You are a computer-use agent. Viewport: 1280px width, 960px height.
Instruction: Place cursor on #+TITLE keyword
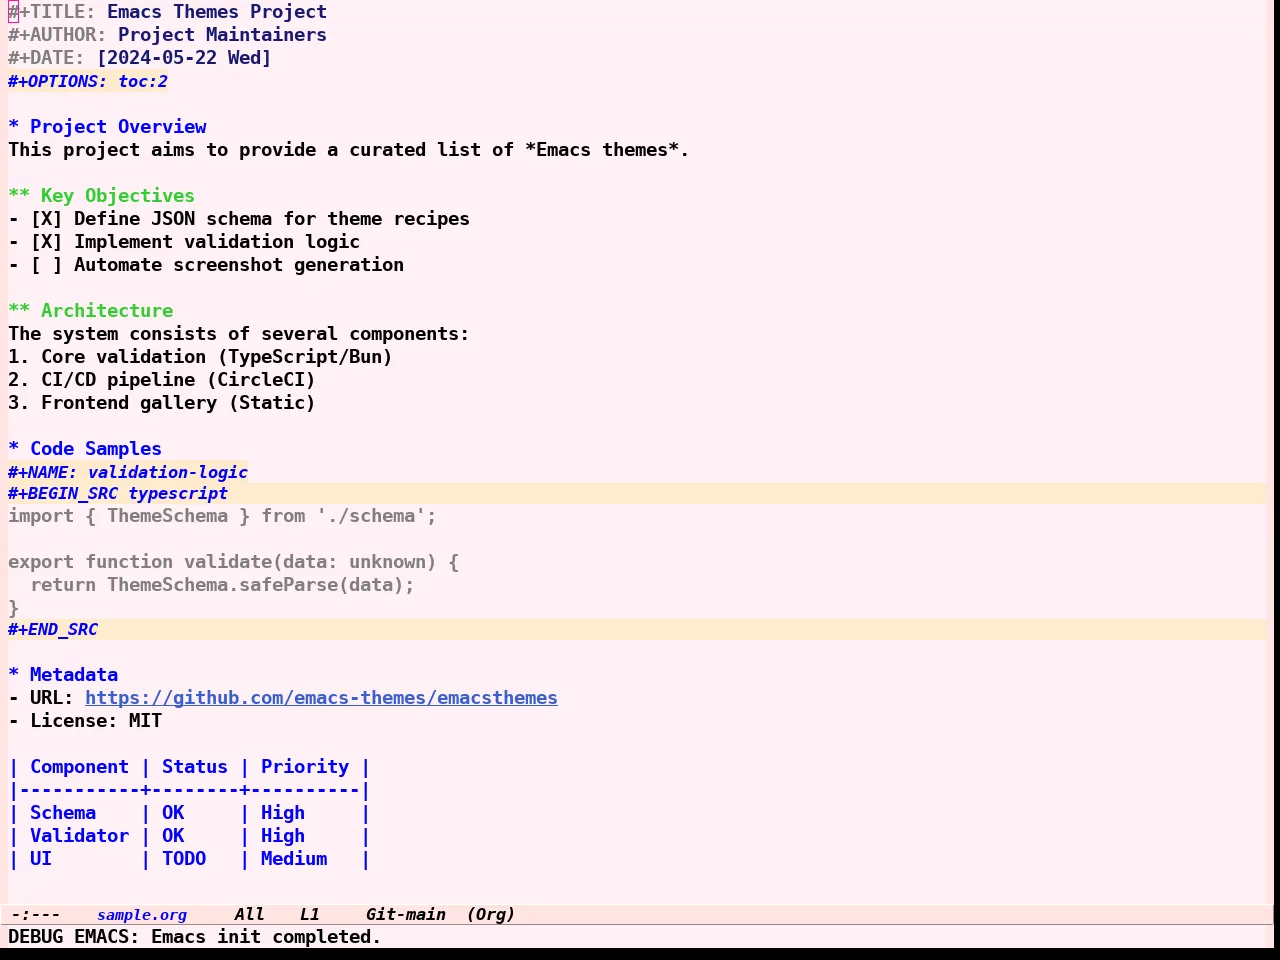coord(52,12)
